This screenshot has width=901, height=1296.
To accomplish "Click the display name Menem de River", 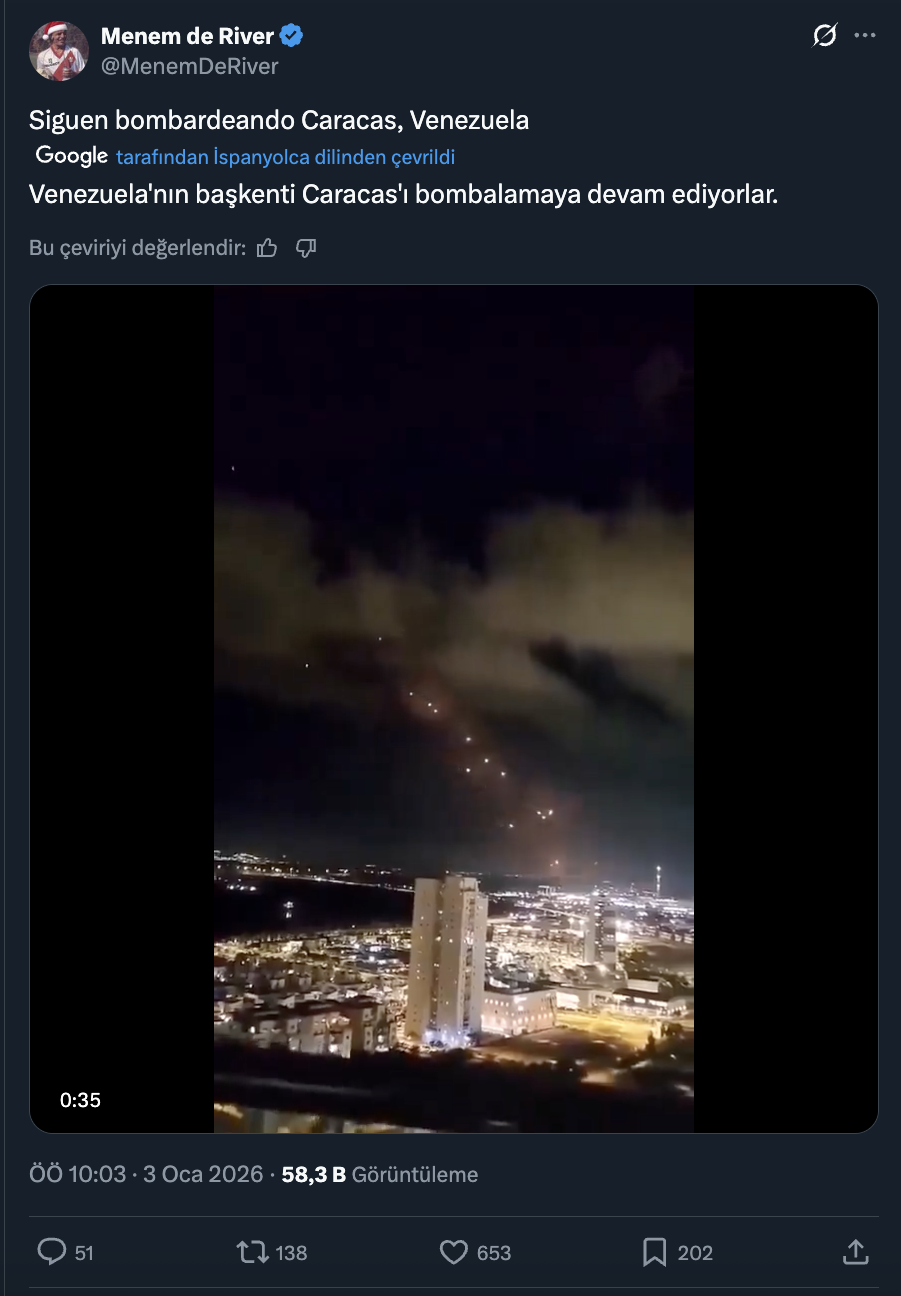I will (187, 37).
